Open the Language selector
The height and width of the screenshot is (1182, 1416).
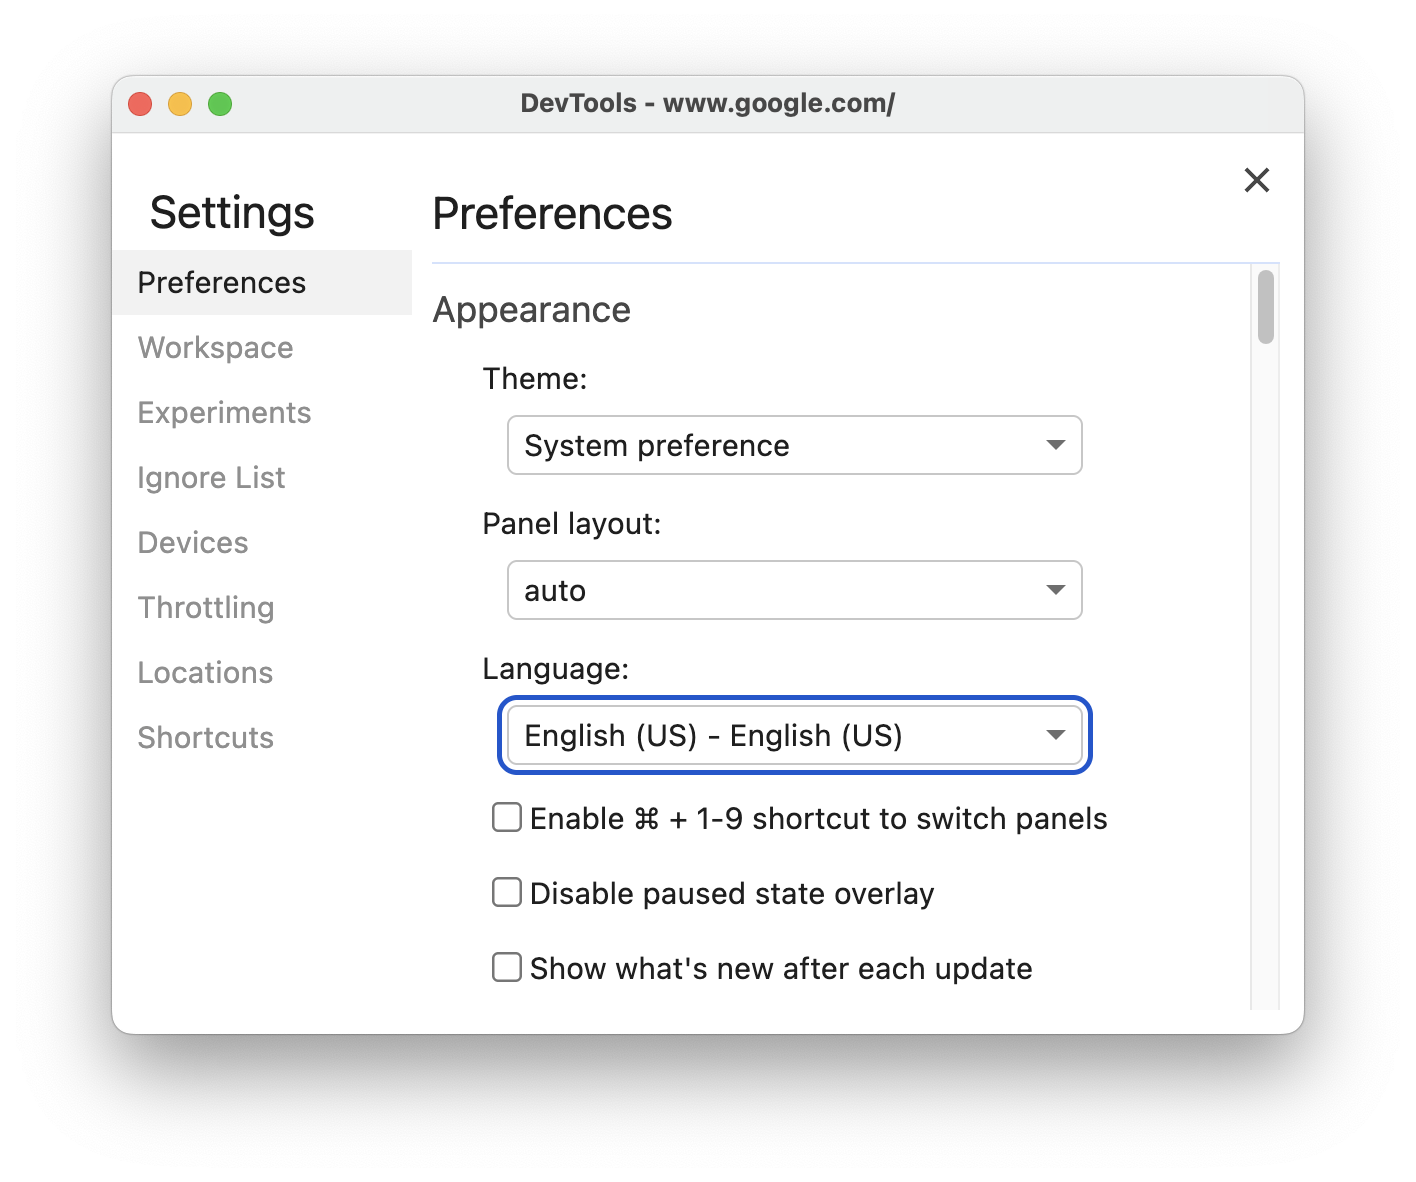(x=794, y=735)
